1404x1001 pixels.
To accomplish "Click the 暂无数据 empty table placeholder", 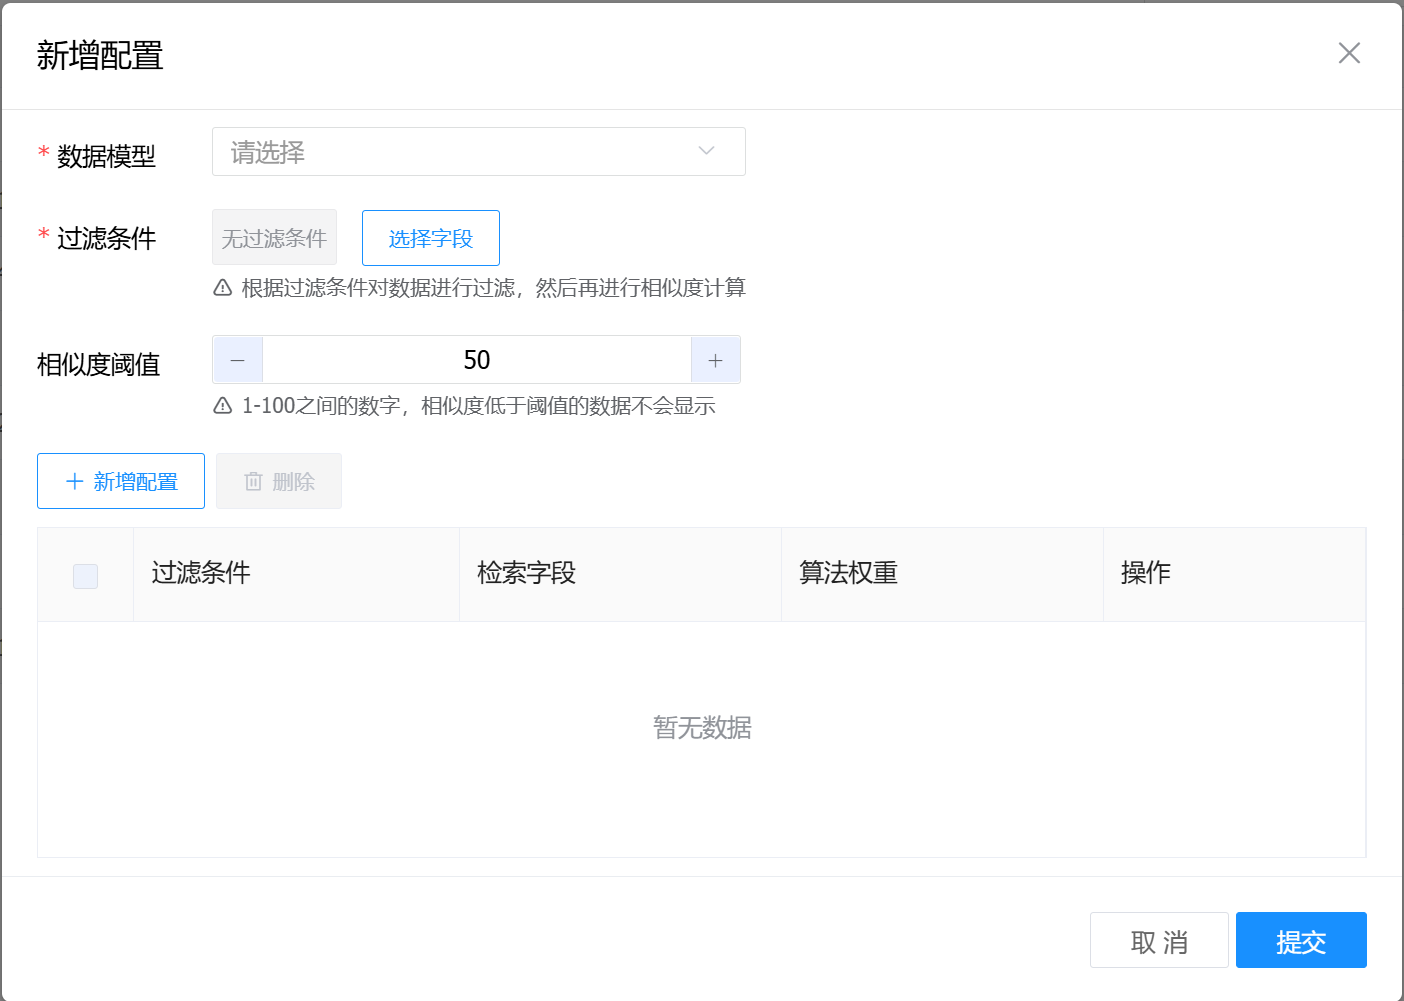I will coord(702,728).
